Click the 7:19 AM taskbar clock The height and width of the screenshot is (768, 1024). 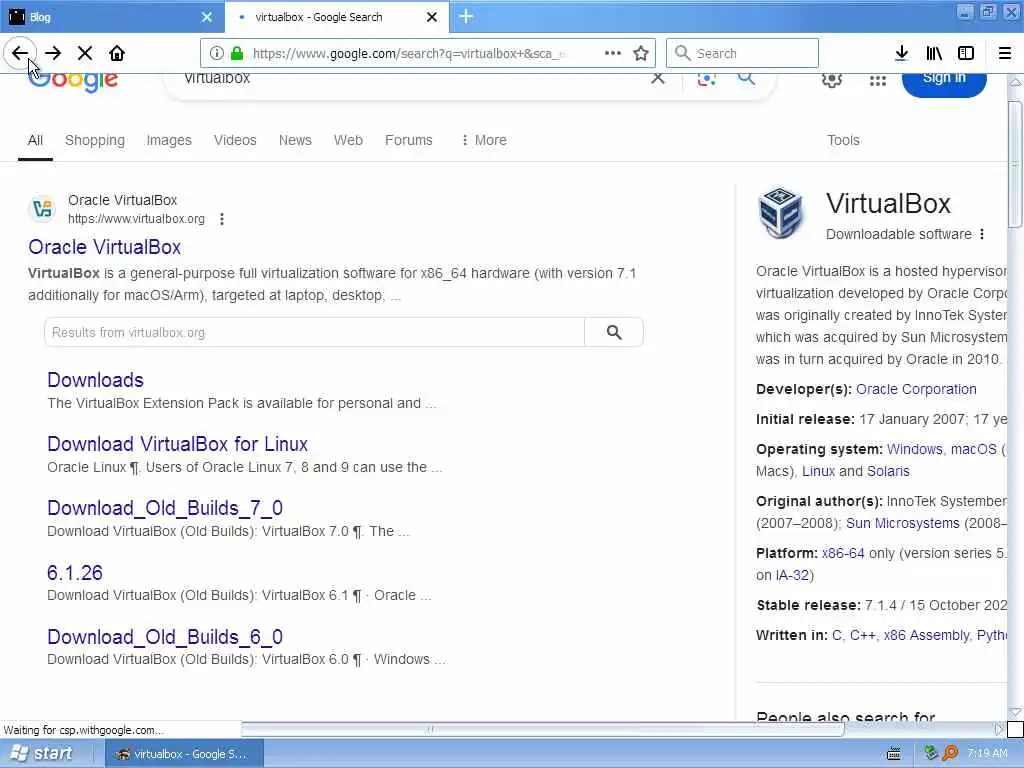[x=987, y=754]
